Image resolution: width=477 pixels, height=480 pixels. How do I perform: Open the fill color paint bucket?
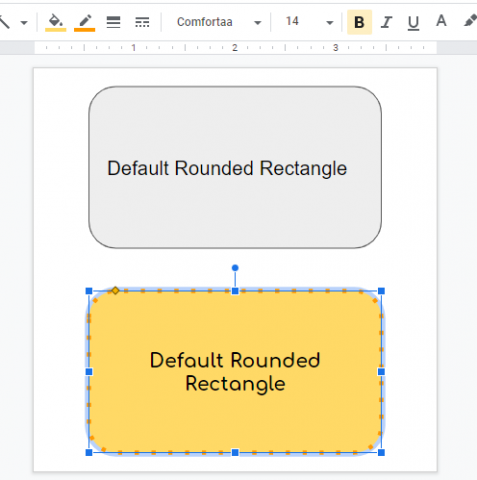click(x=56, y=22)
